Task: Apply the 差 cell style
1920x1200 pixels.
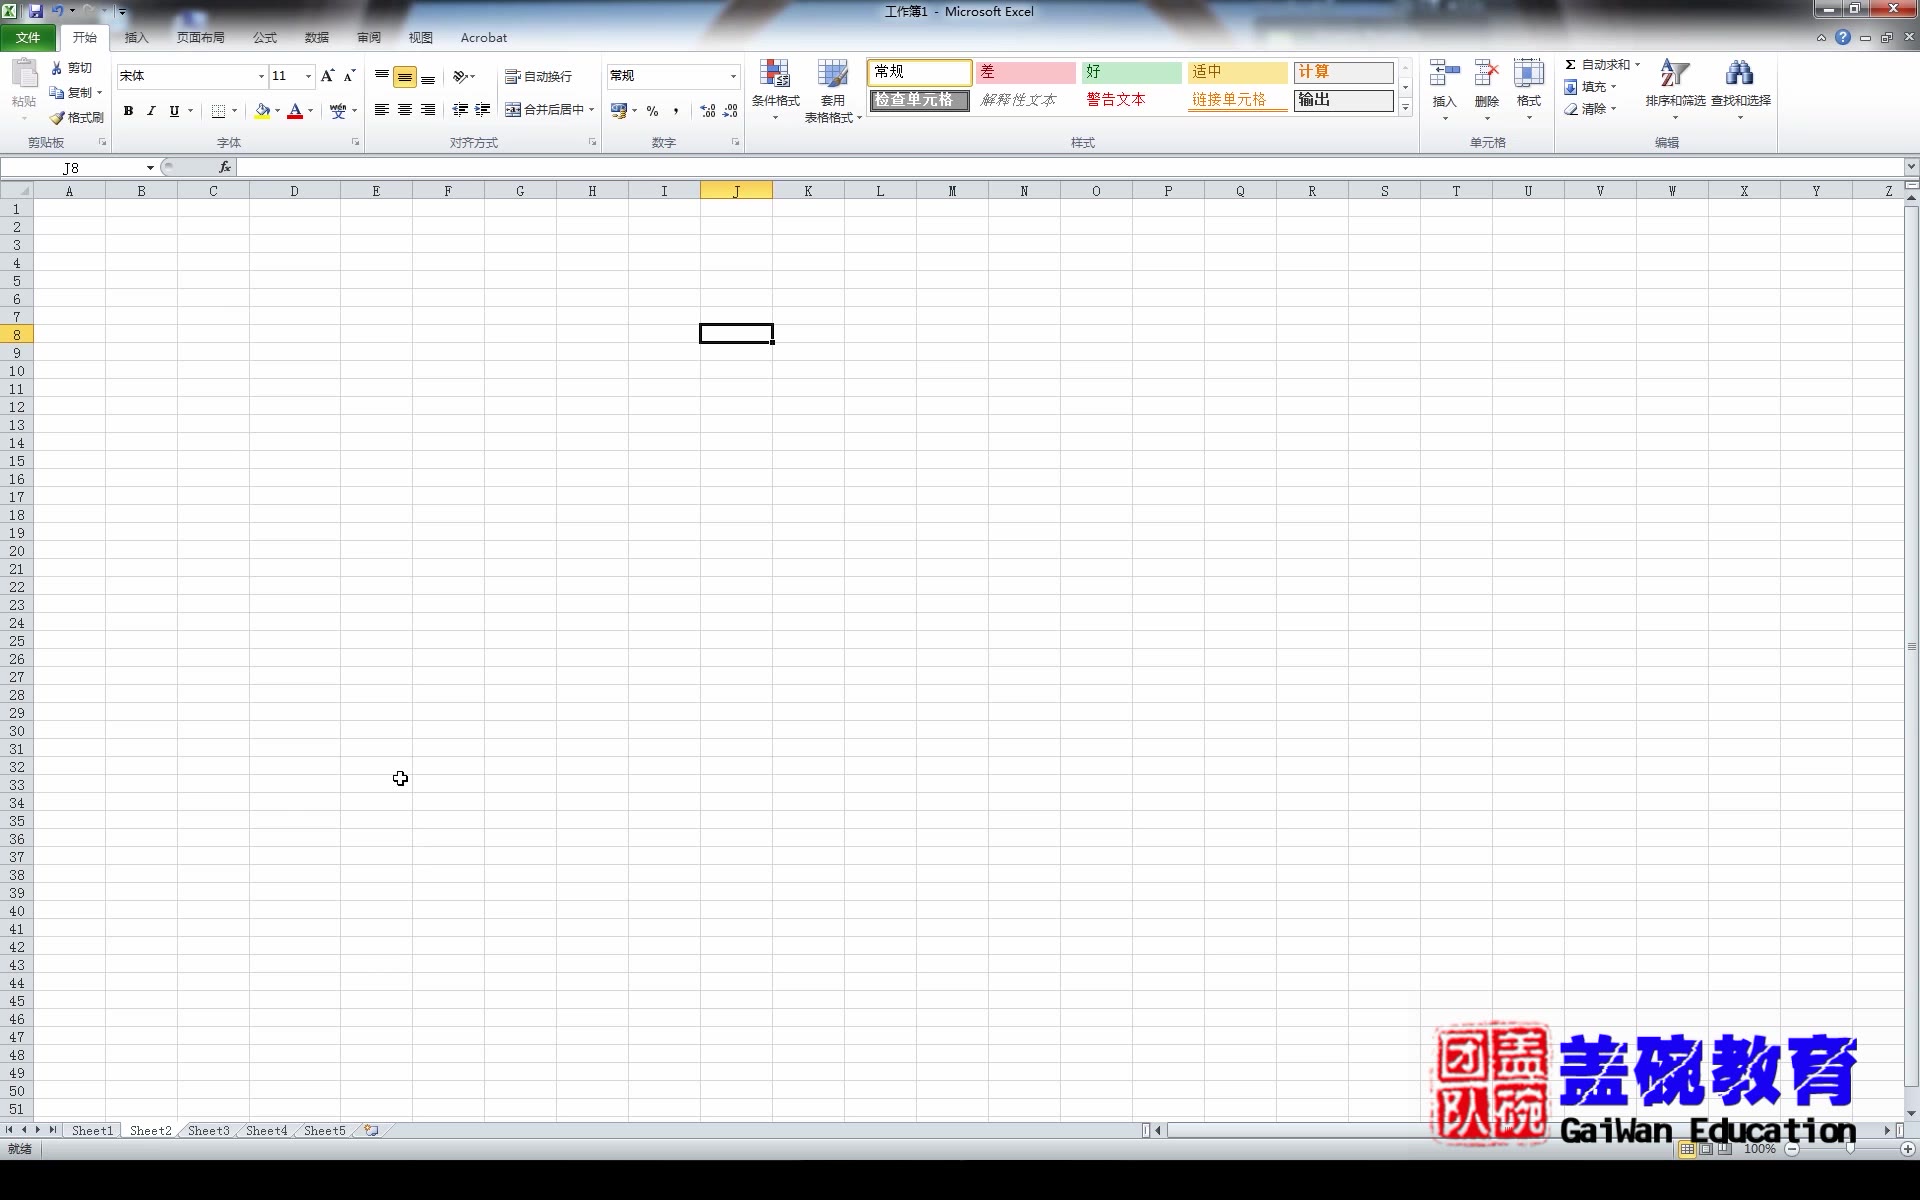Action: 1025,72
